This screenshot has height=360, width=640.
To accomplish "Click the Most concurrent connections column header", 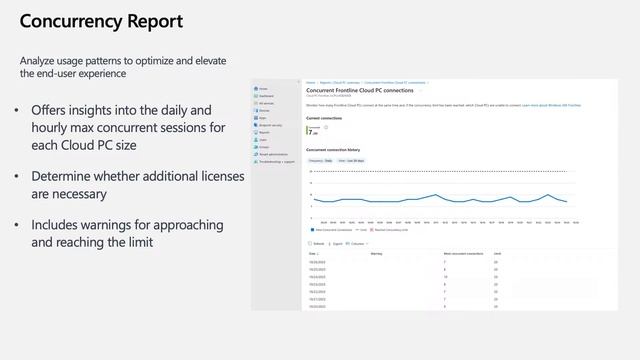I will 464,254.
